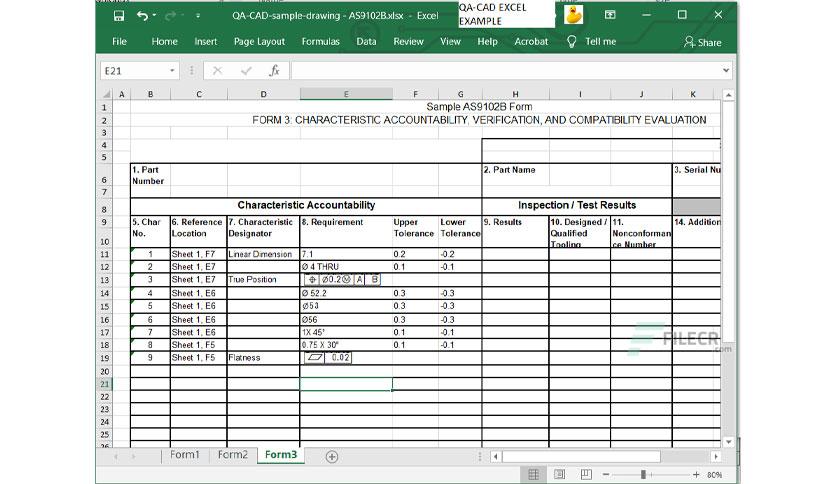Select column H header

(x=515, y=94)
